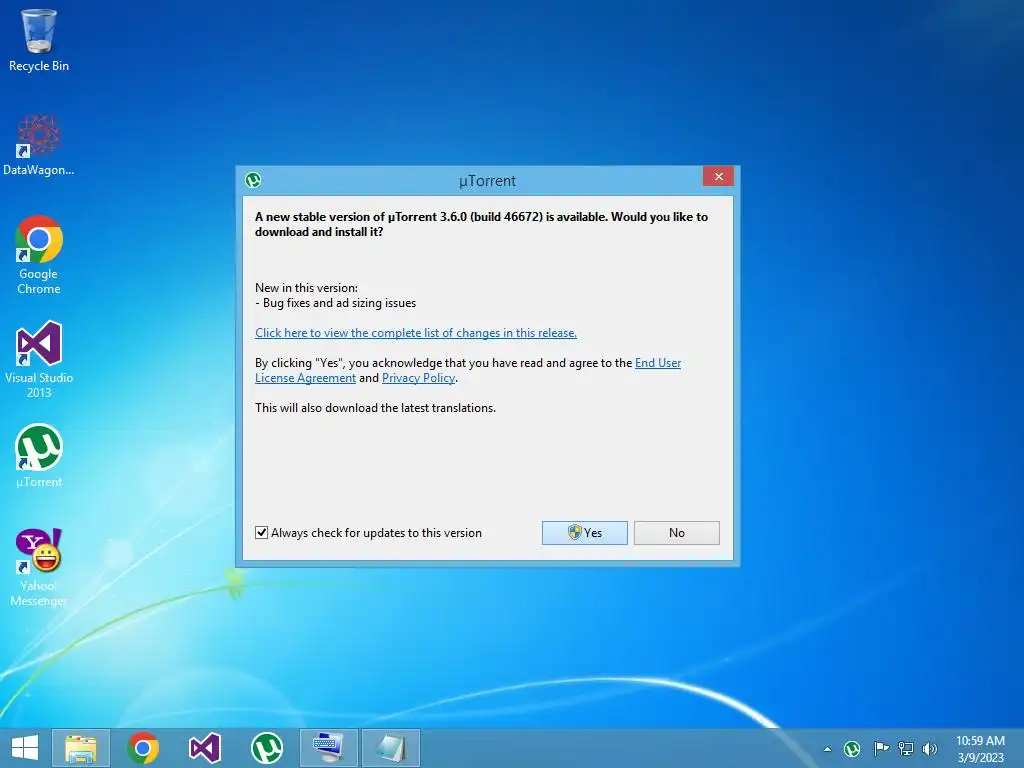The height and width of the screenshot is (768, 1024).
Task: Open File Explorer from the taskbar
Action: 81,748
